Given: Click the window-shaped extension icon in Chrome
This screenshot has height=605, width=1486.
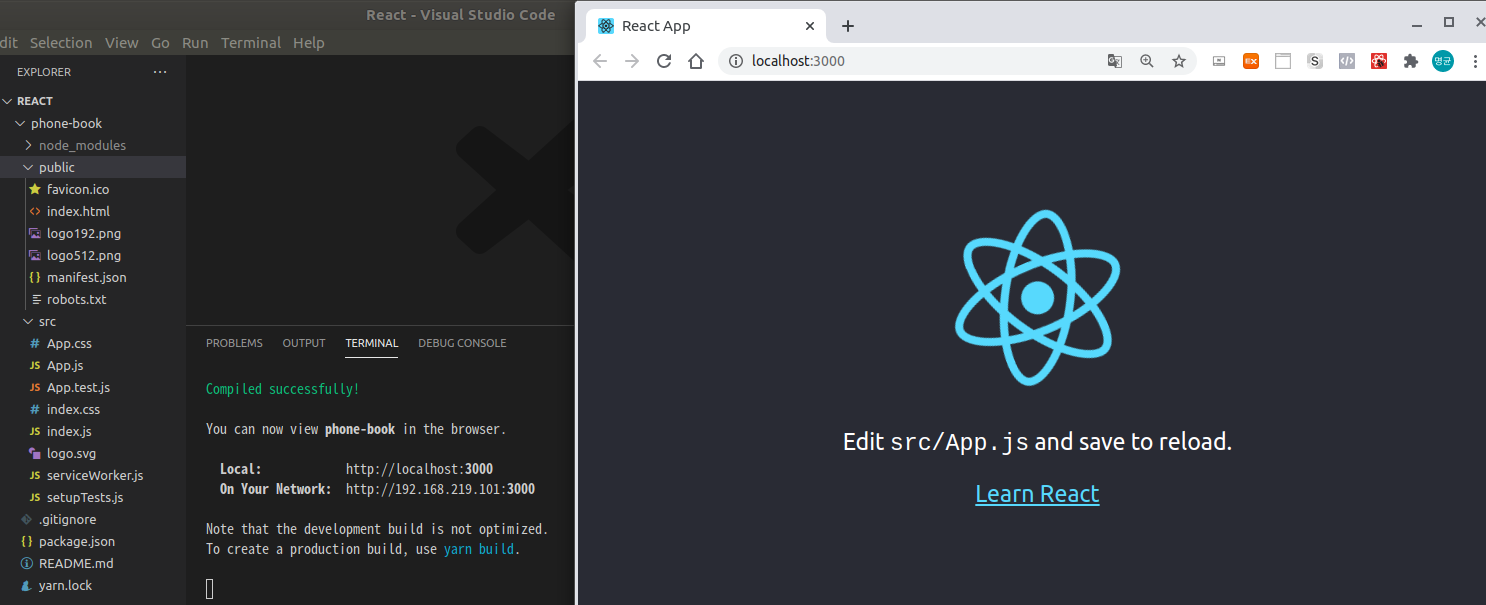Looking at the screenshot, I should pyautogui.click(x=1283, y=61).
